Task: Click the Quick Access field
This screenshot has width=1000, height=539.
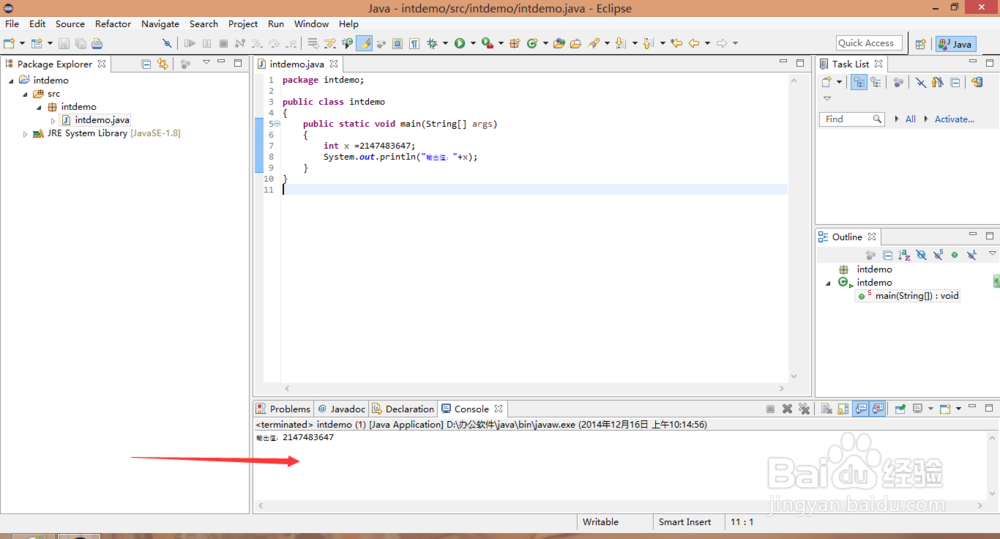Action: (x=869, y=43)
